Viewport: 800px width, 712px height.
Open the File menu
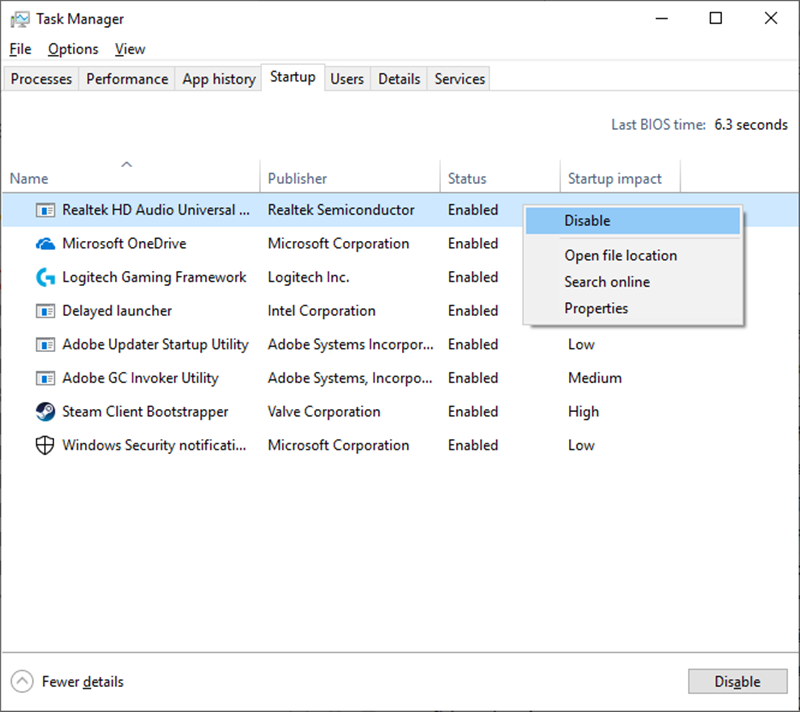click(x=20, y=49)
